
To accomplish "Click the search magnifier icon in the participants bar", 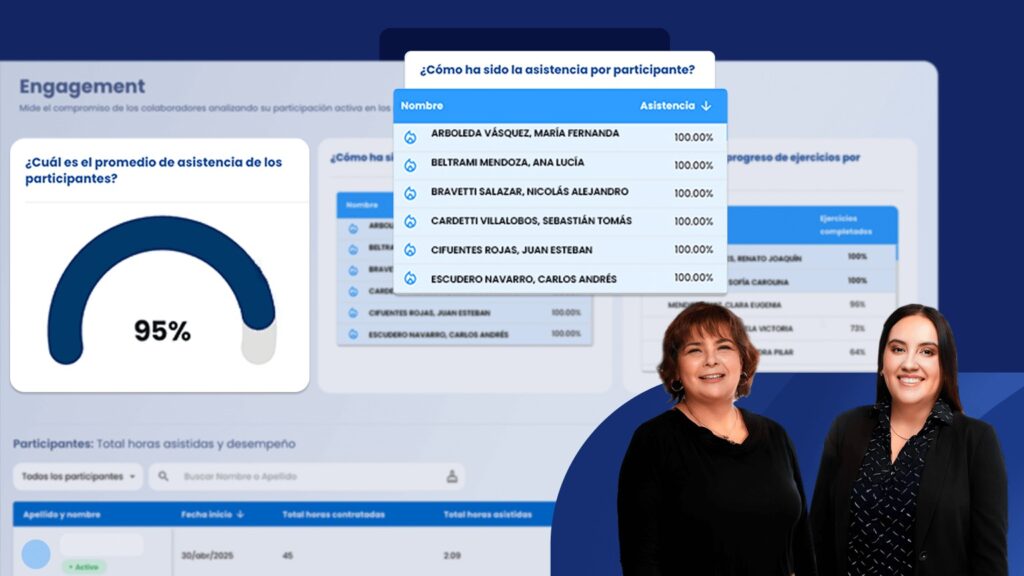I will [x=163, y=477].
